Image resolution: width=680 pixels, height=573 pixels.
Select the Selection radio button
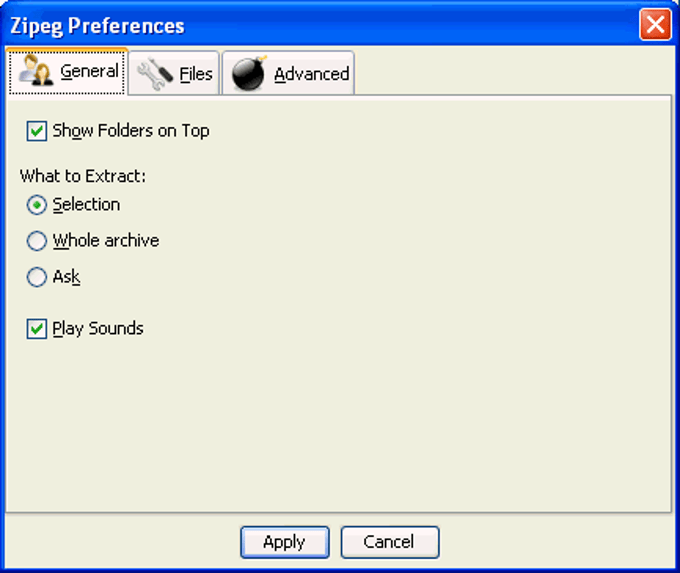36,205
